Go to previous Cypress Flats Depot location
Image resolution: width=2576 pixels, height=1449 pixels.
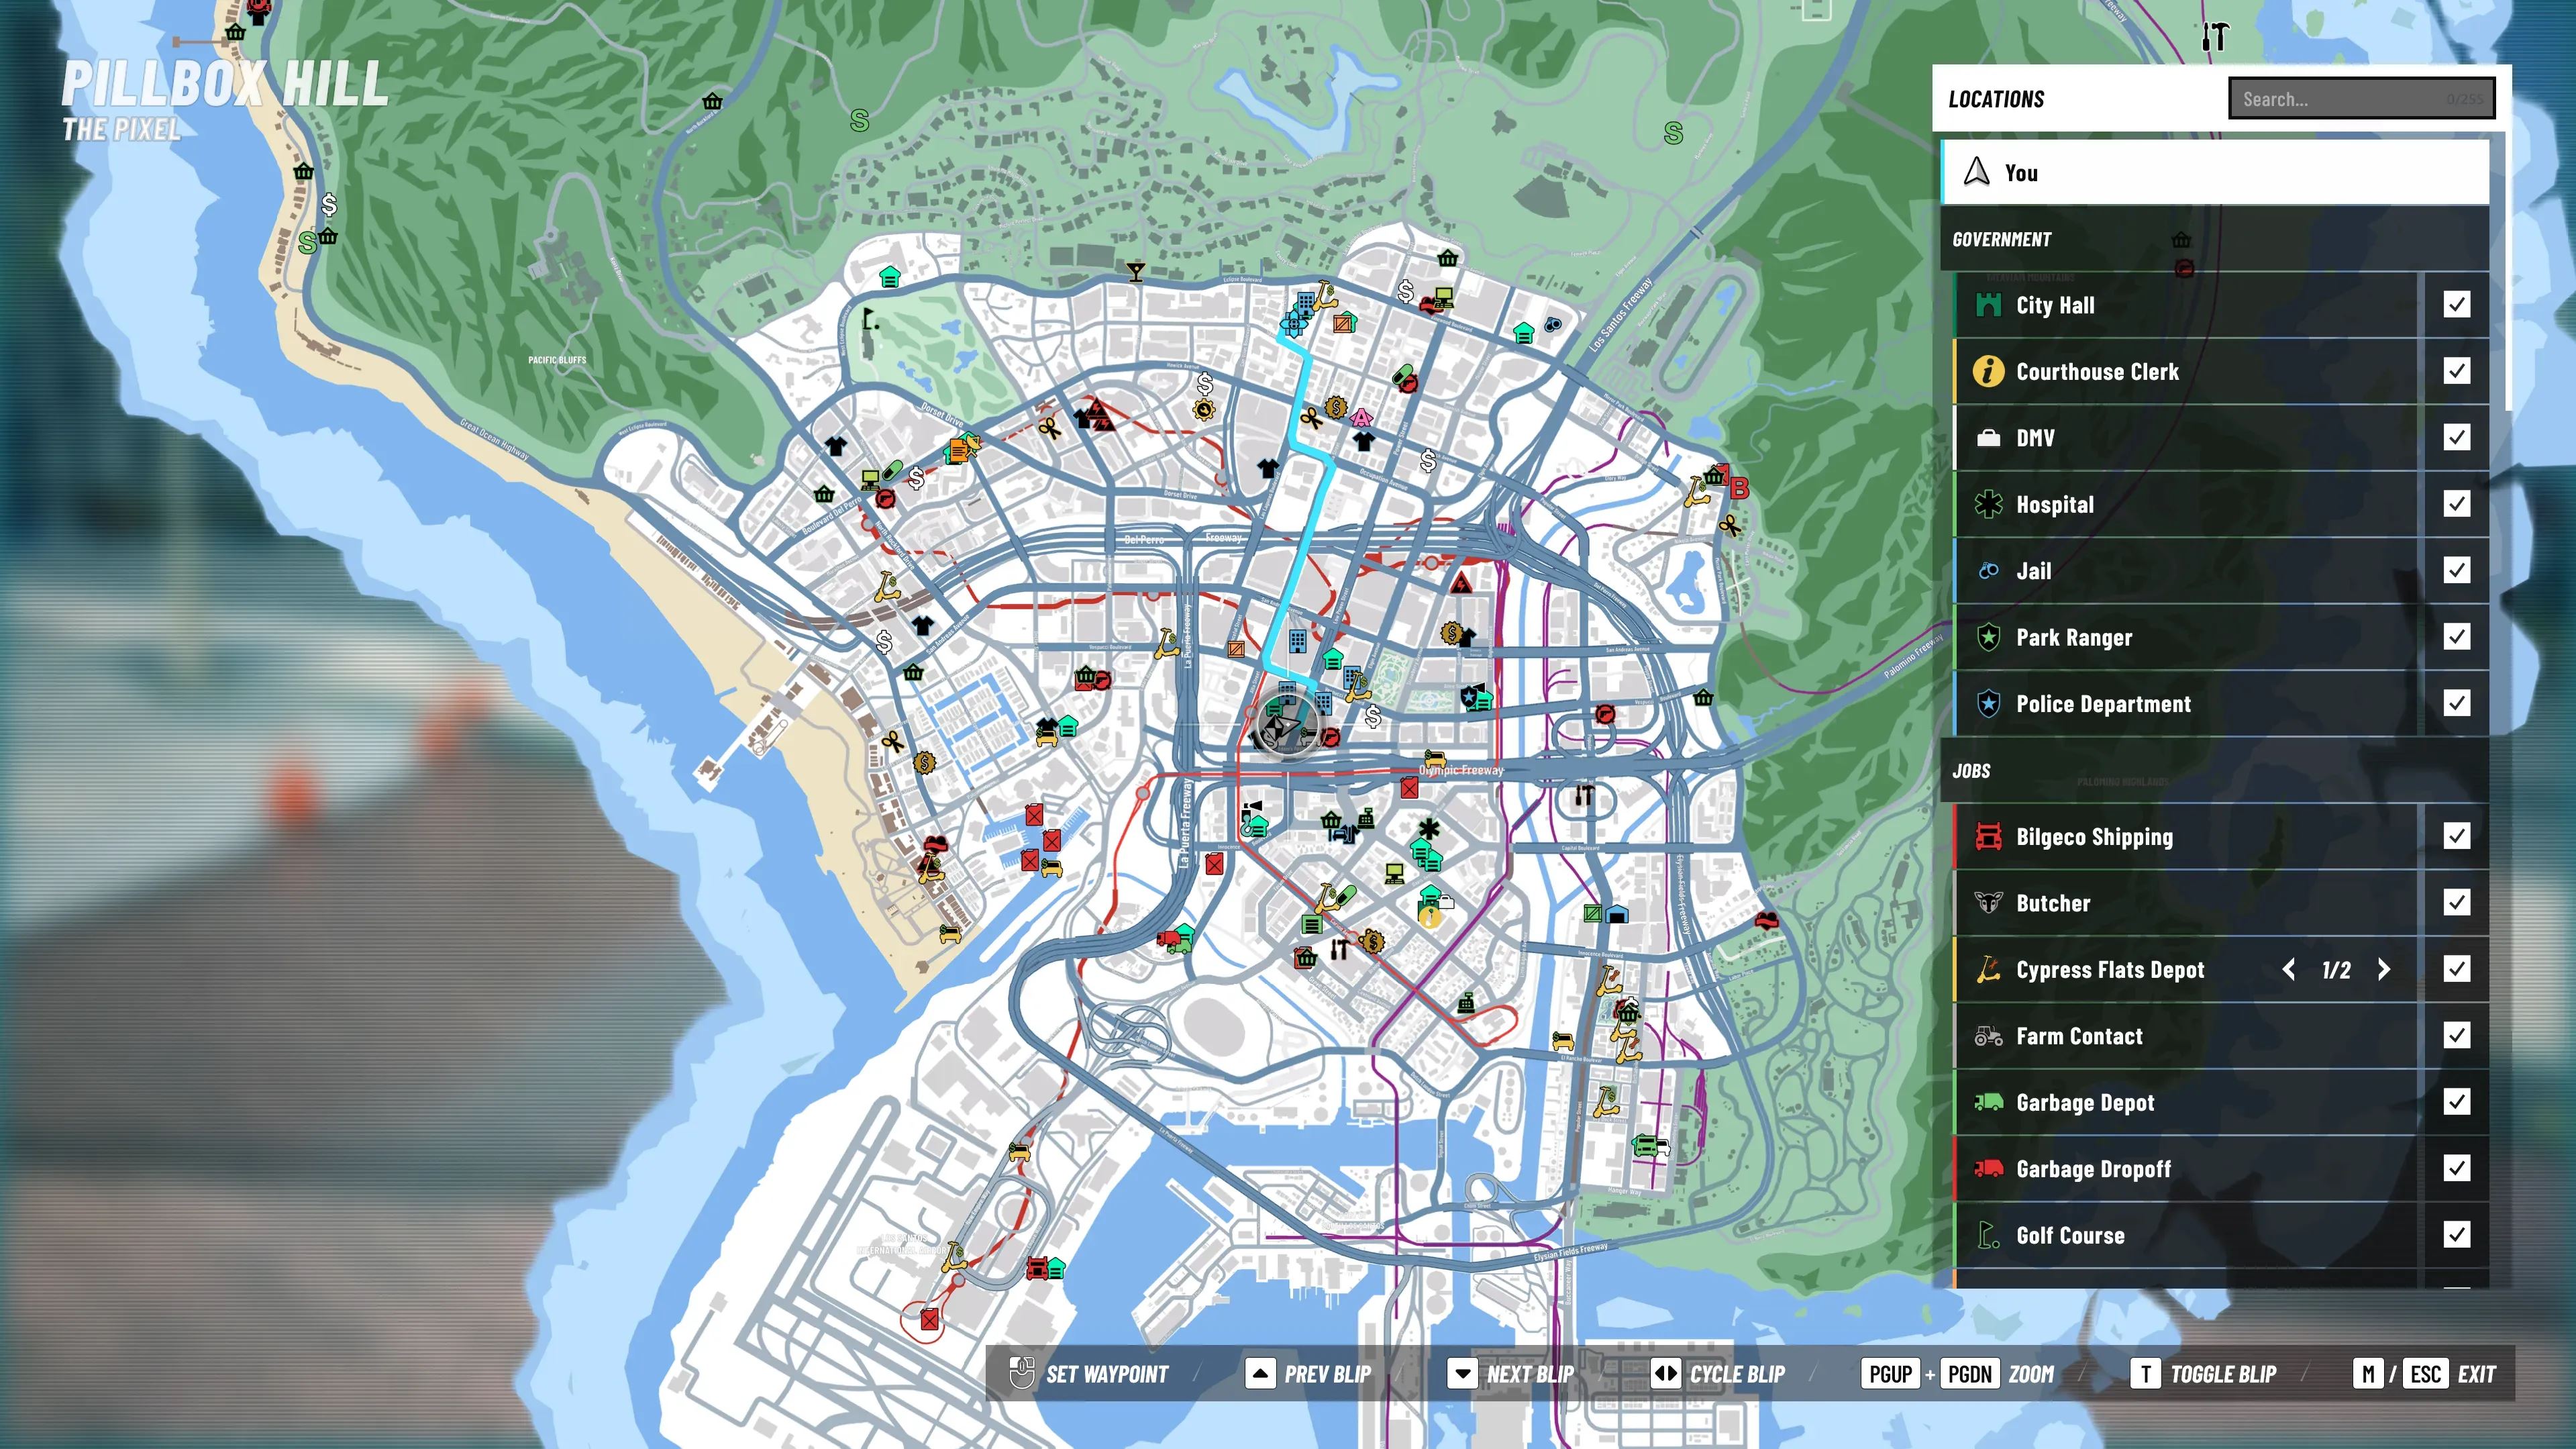pos(2288,969)
